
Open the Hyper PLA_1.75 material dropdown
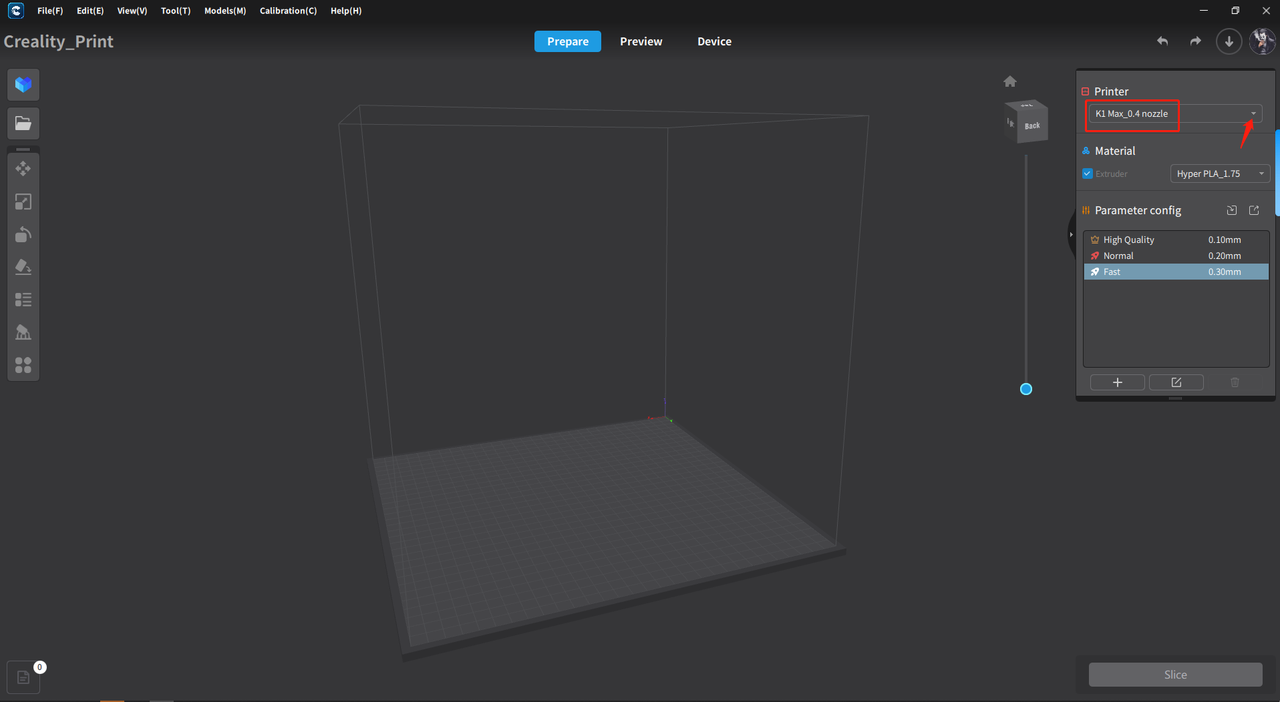click(x=1220, y=174)
